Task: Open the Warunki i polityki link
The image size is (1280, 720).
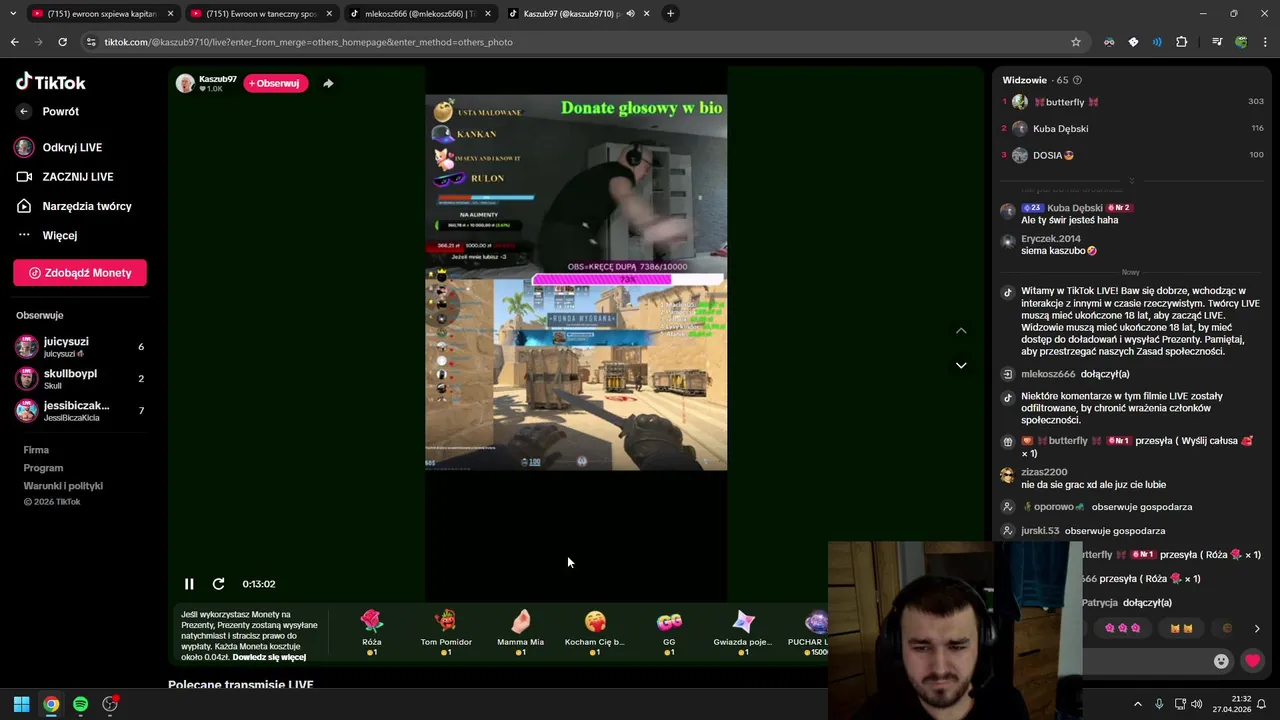Action: [x=63, y=486]
